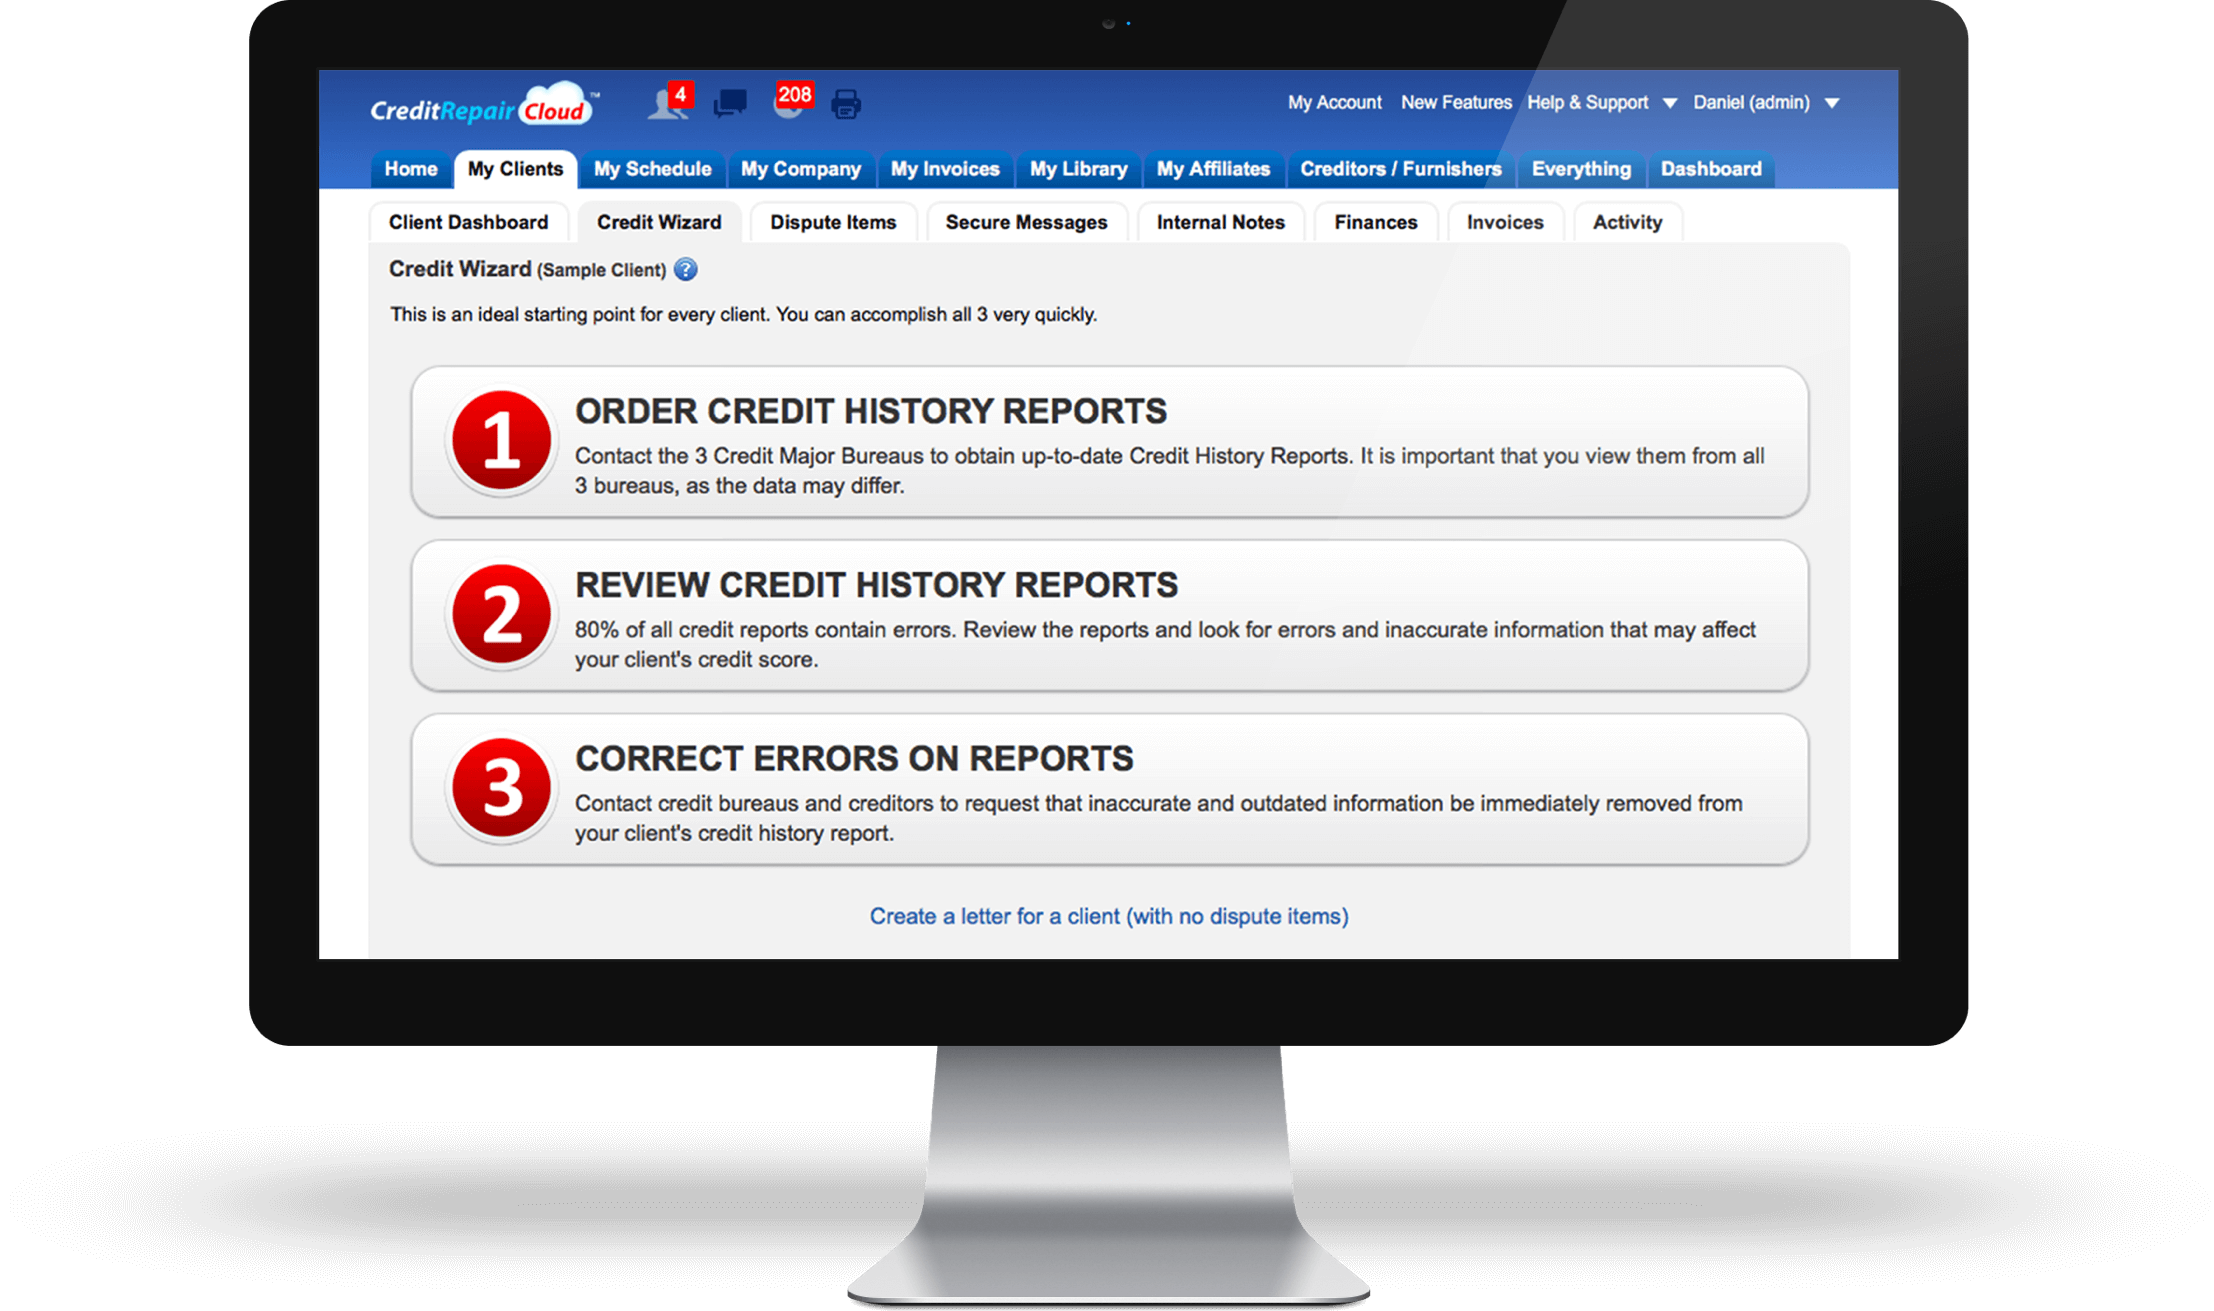
Task: Select the Finances tab
Action: click(x=1378, y=222)
